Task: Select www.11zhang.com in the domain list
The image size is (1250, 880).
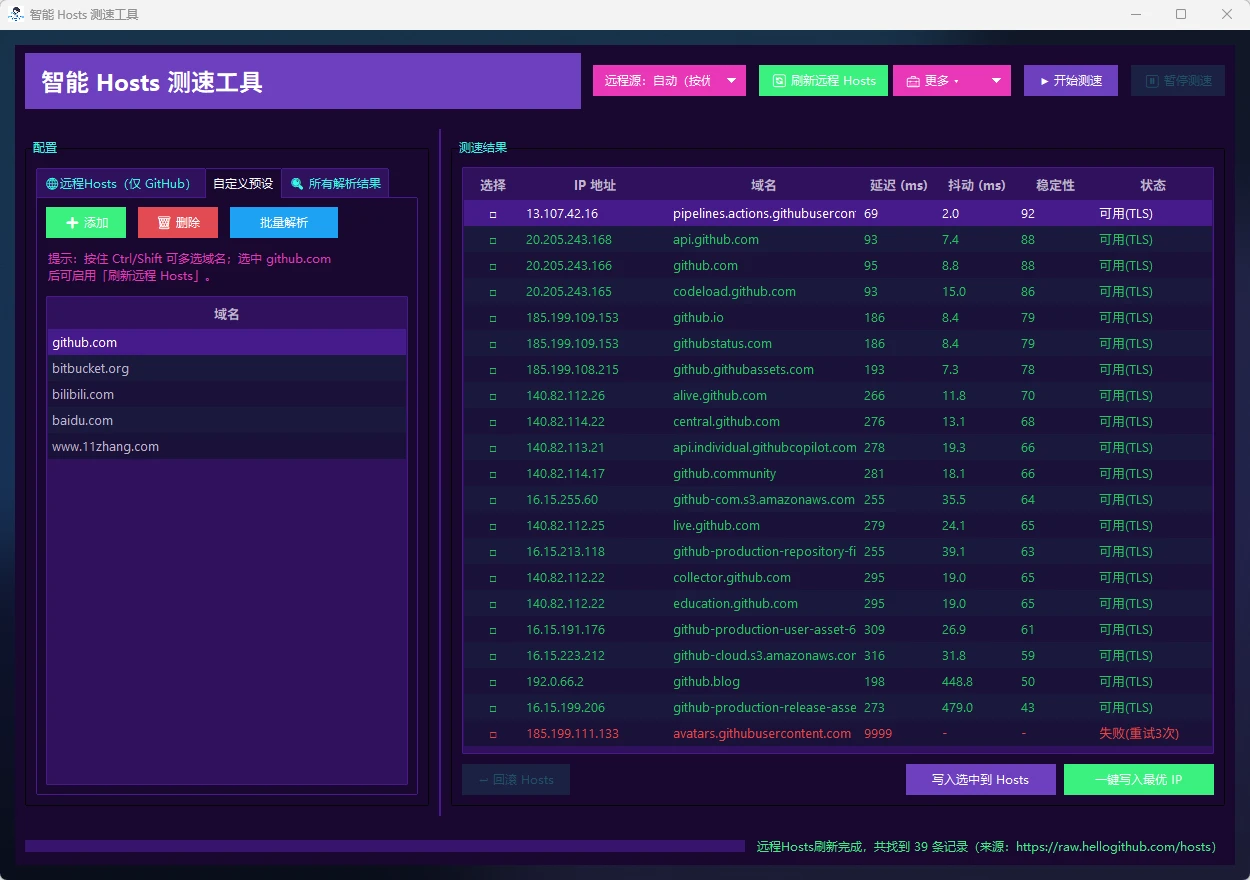Action: [227, 447]
